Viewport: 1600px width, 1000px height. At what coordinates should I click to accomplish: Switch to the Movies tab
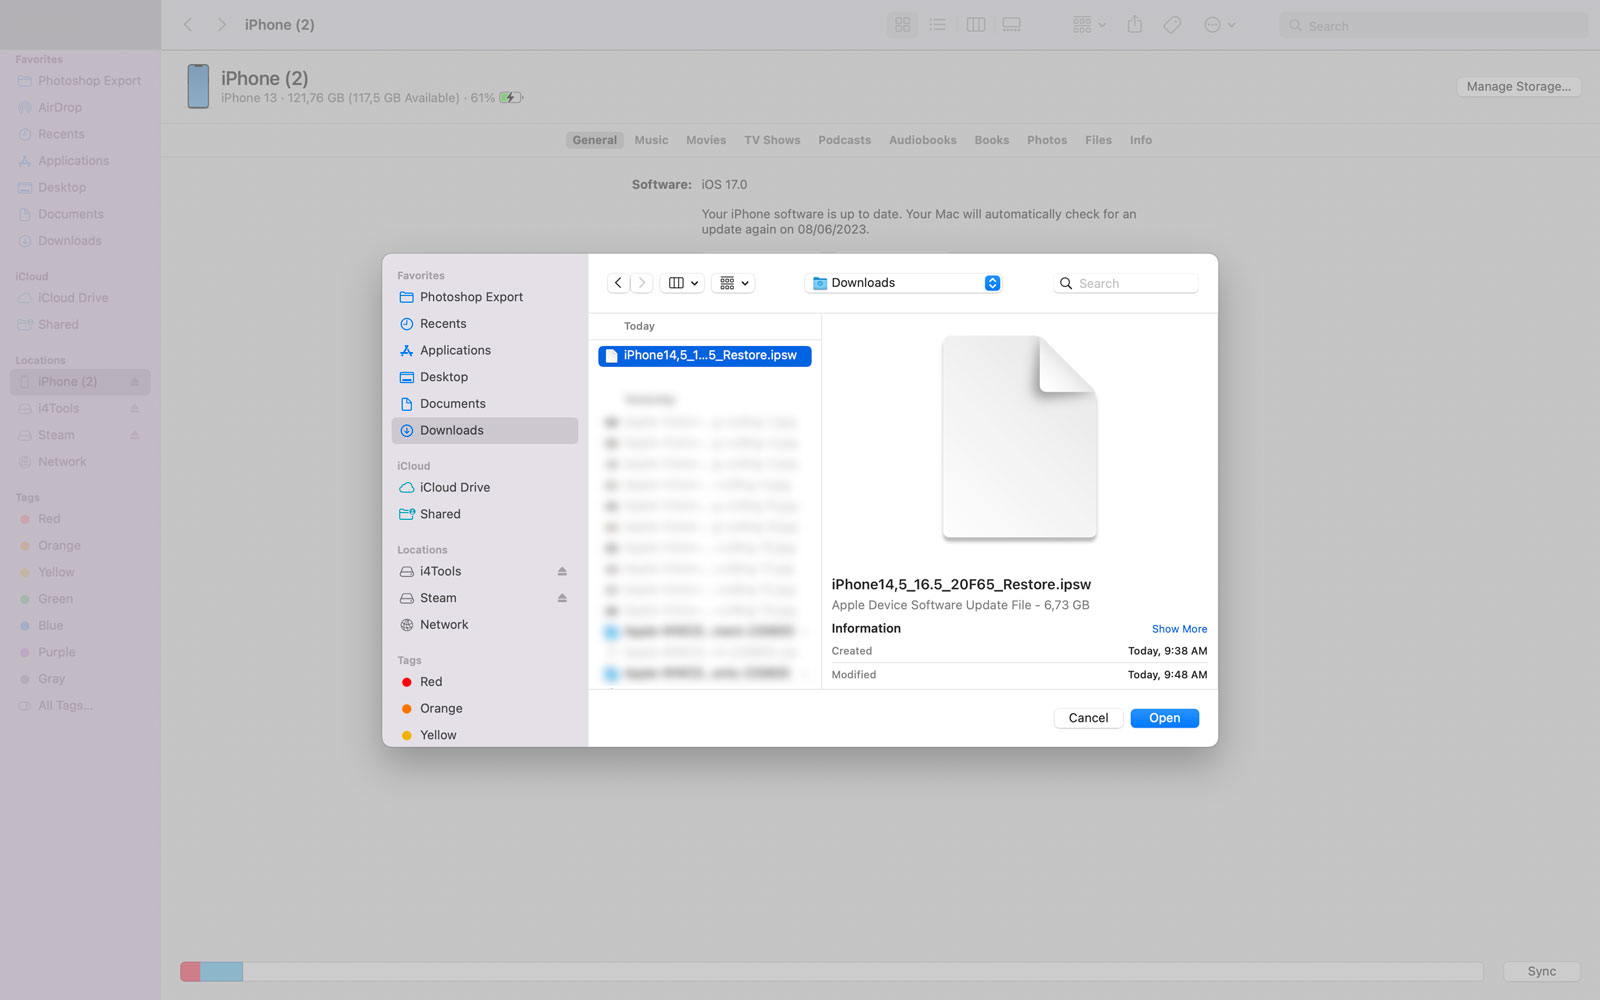pyautogui.click(x=706, y=140)
